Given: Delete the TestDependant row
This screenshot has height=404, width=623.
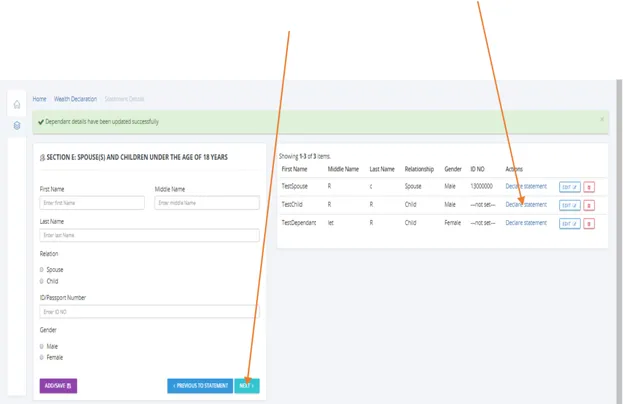Looking at the screenshot, I should click(589, 223).
